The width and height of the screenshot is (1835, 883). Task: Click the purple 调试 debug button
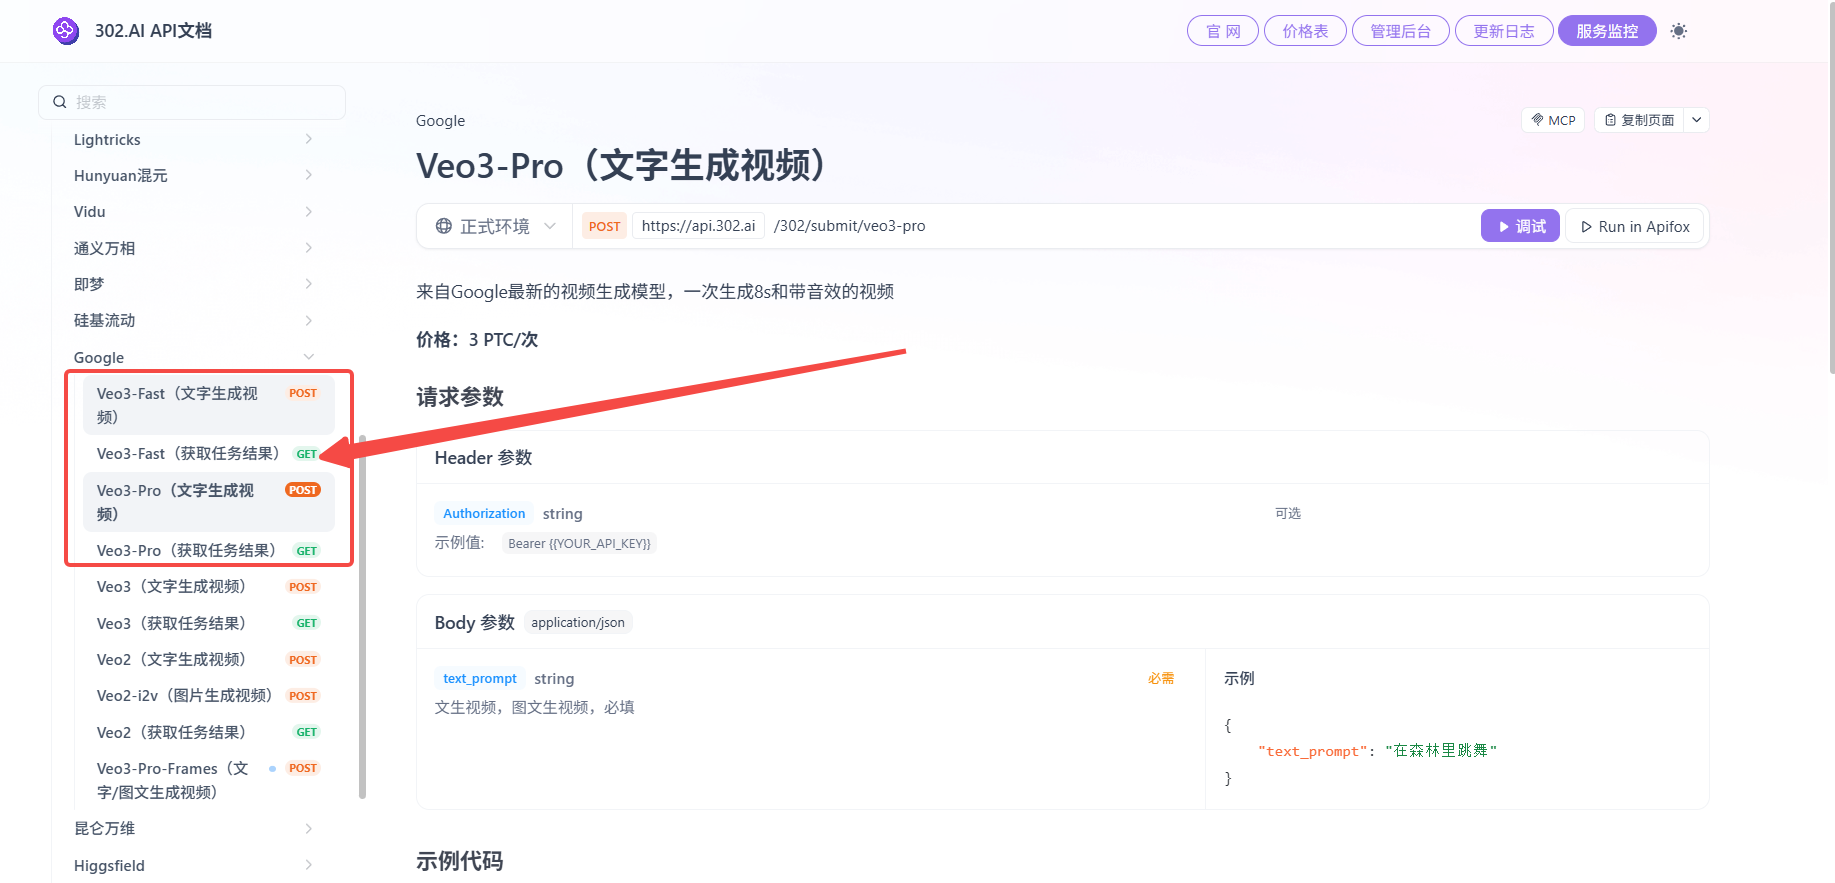click(1520, 226)
